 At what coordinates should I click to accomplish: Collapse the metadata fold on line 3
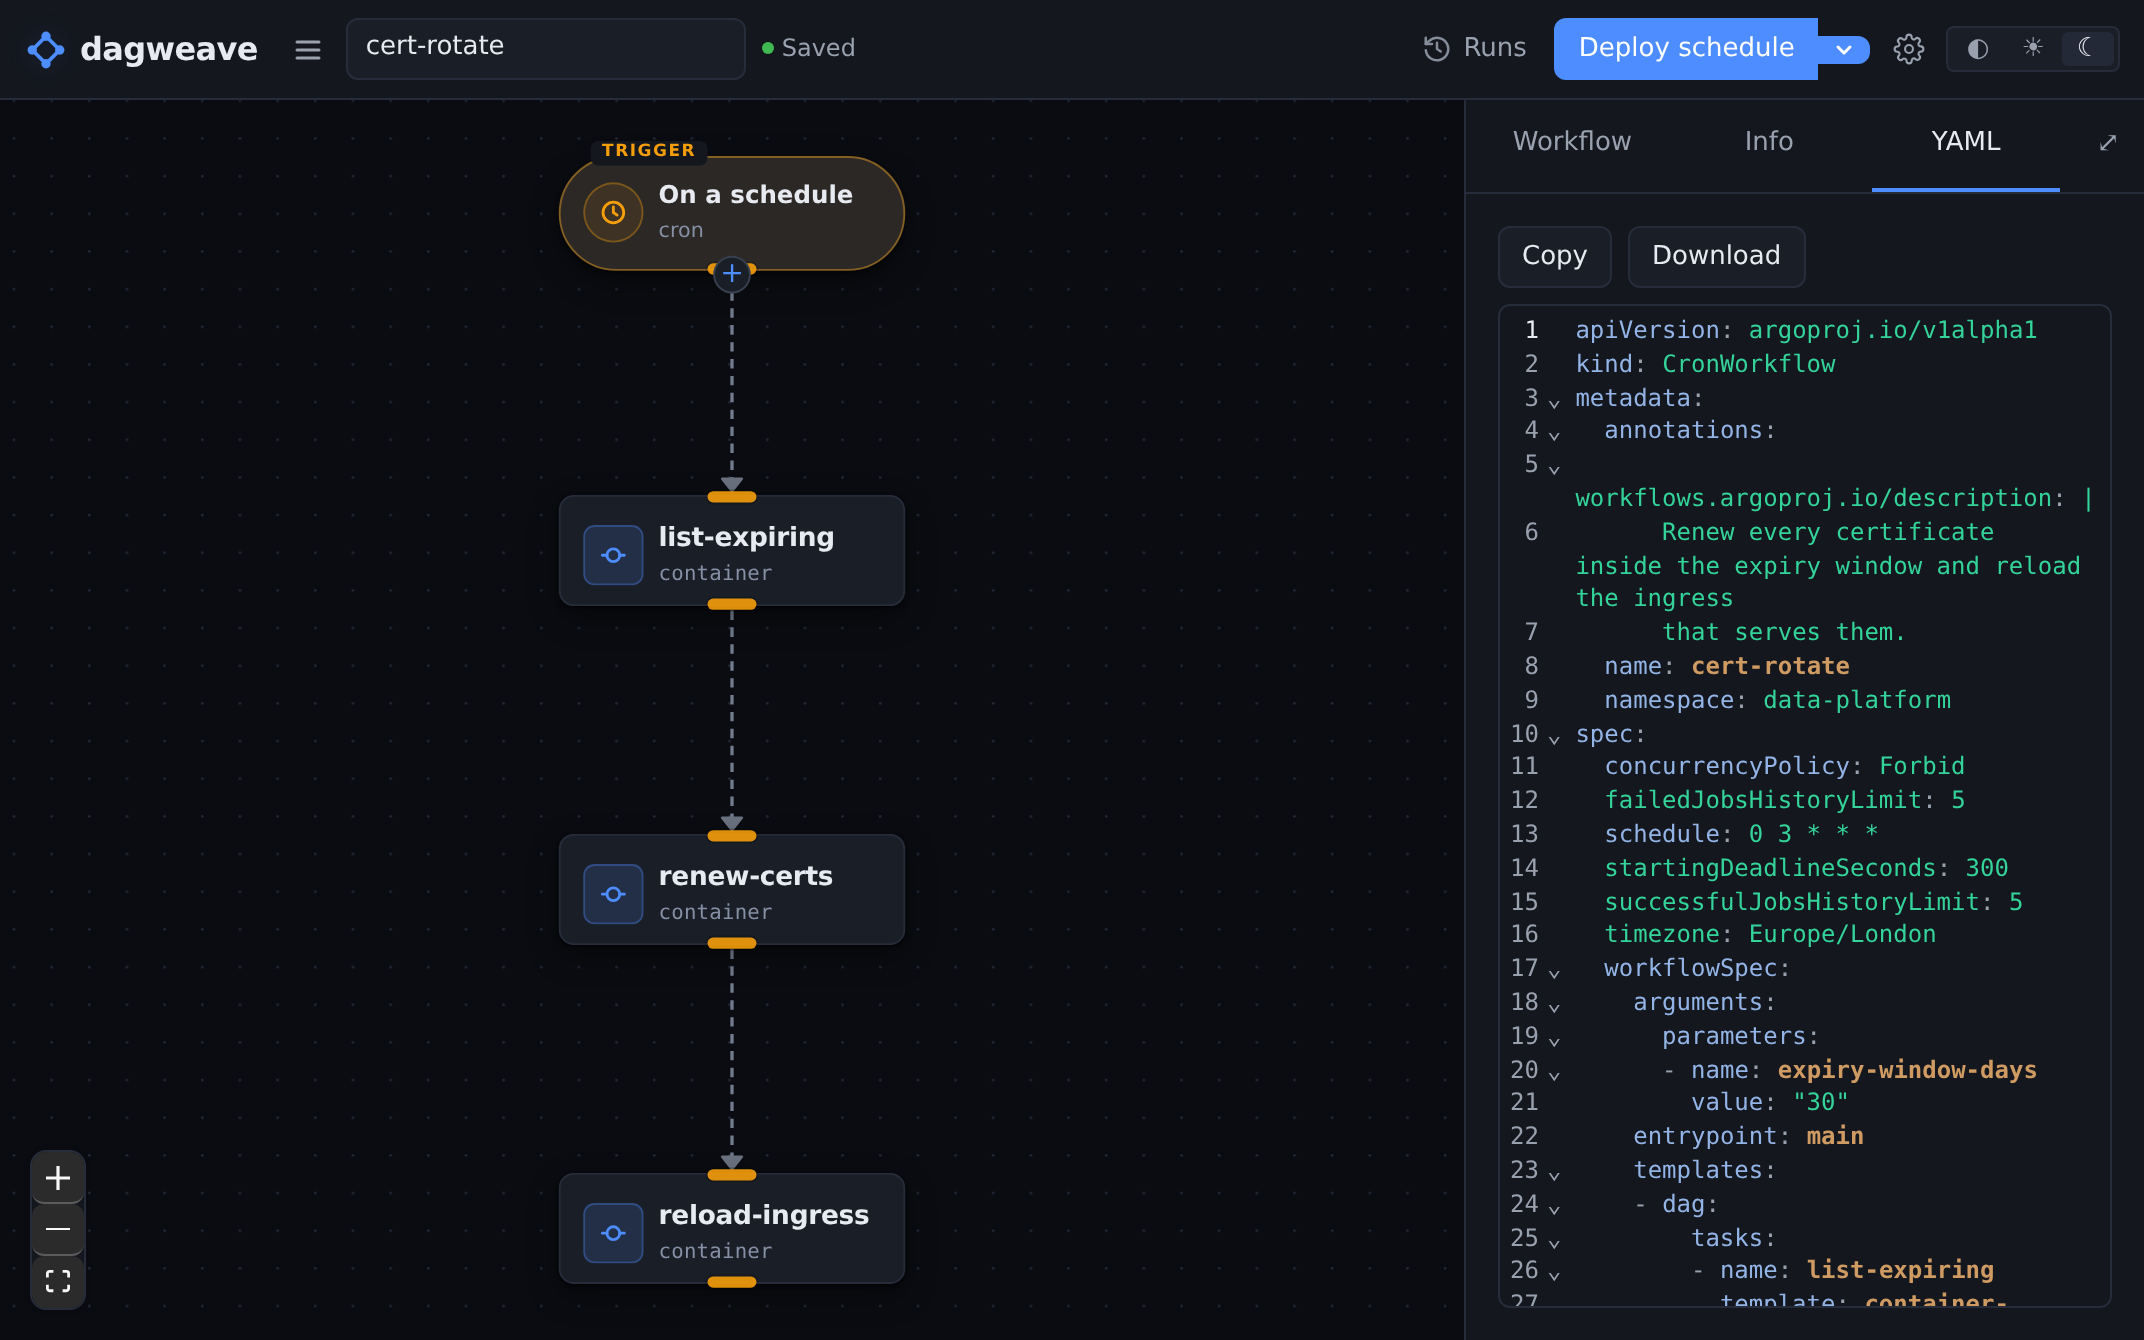coord(1554,403)
